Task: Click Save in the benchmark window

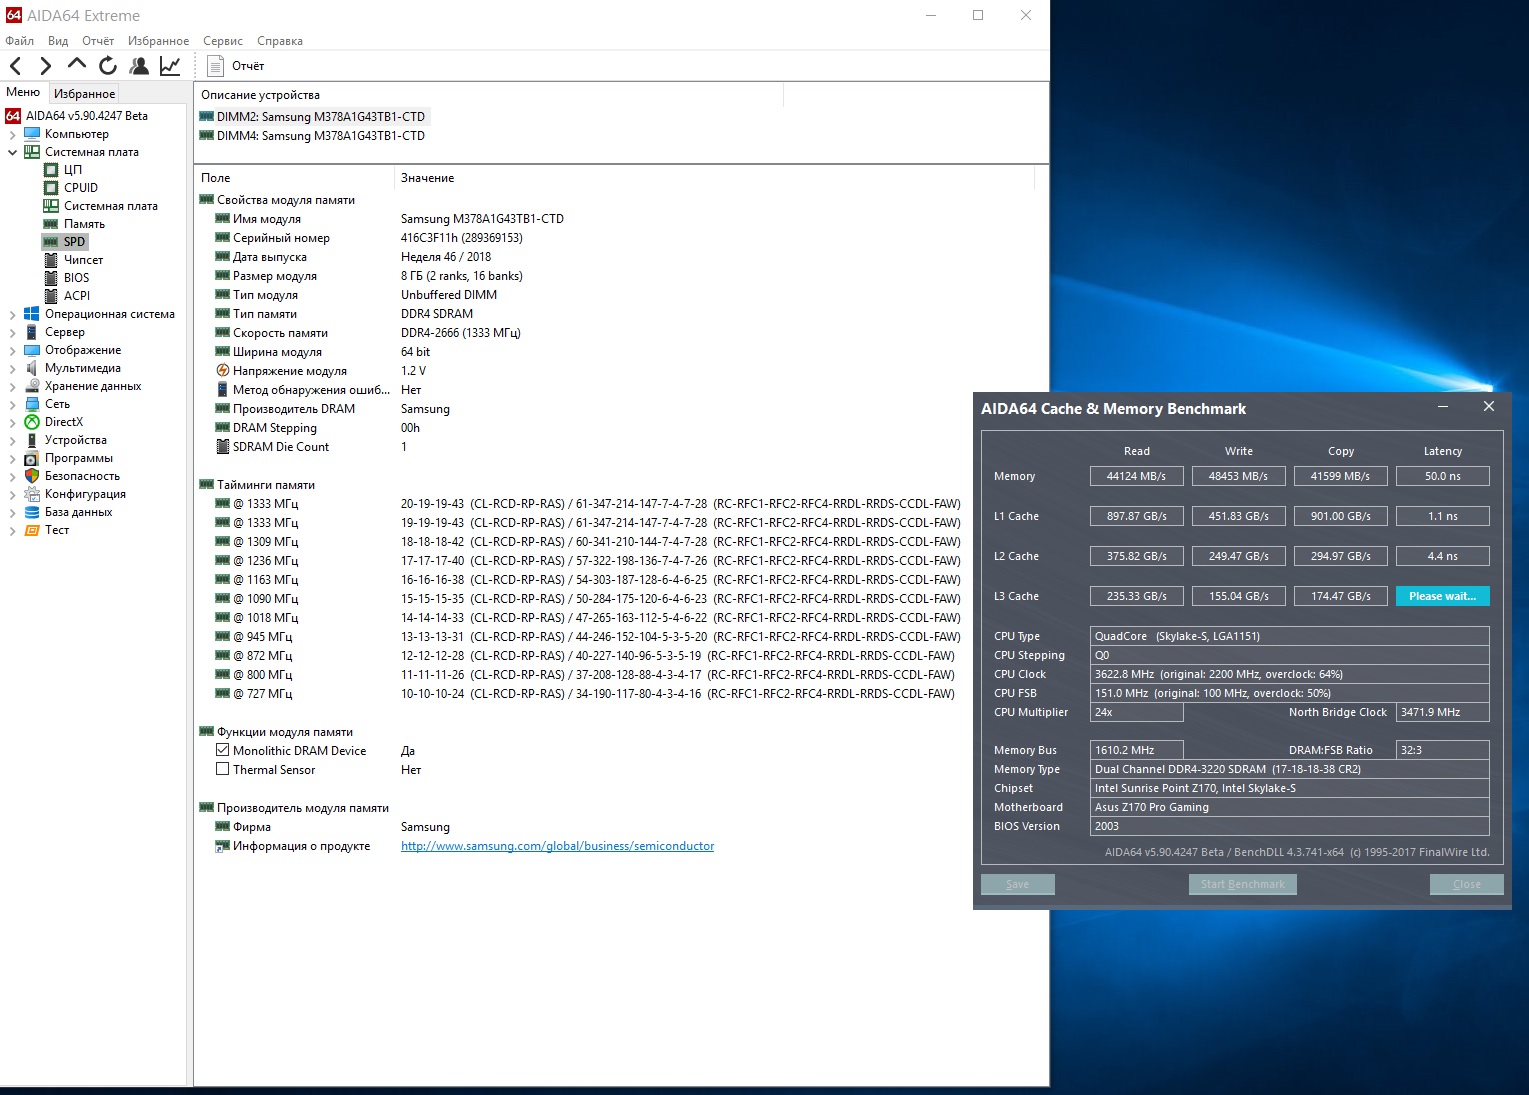Action: [1018, 884]
